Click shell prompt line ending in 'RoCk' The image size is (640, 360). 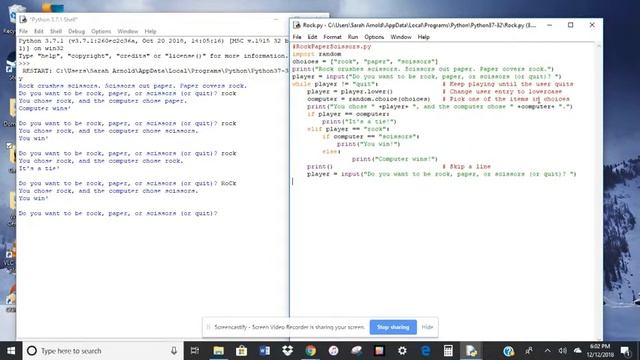click(127, 183)
